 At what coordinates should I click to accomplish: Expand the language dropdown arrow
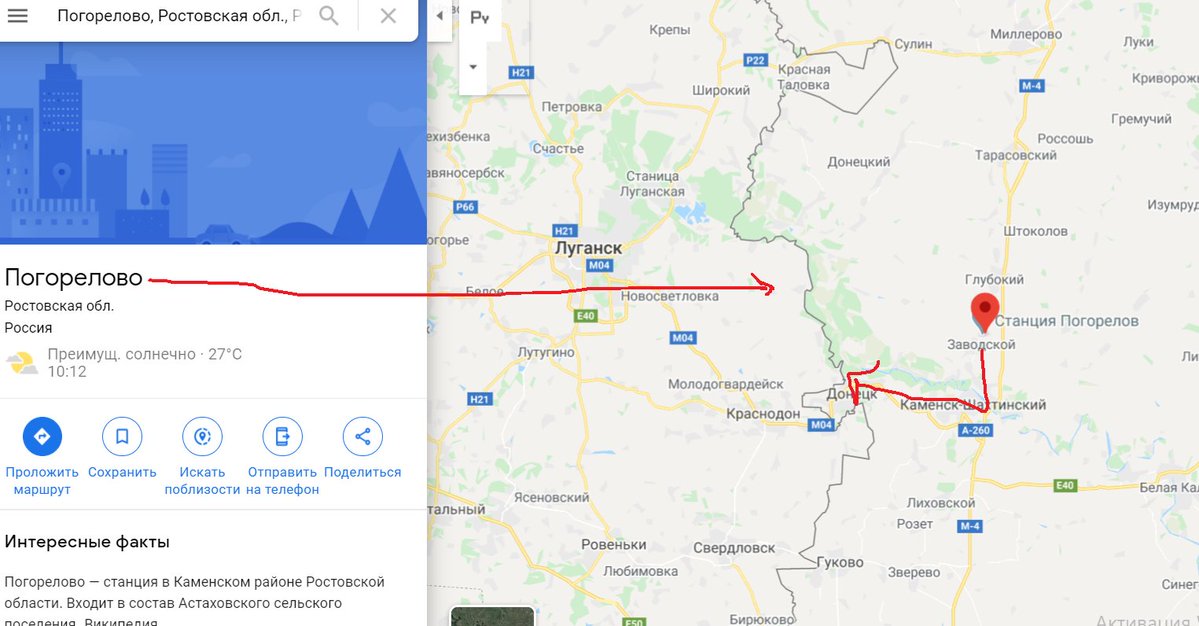(x=473, y=67)
